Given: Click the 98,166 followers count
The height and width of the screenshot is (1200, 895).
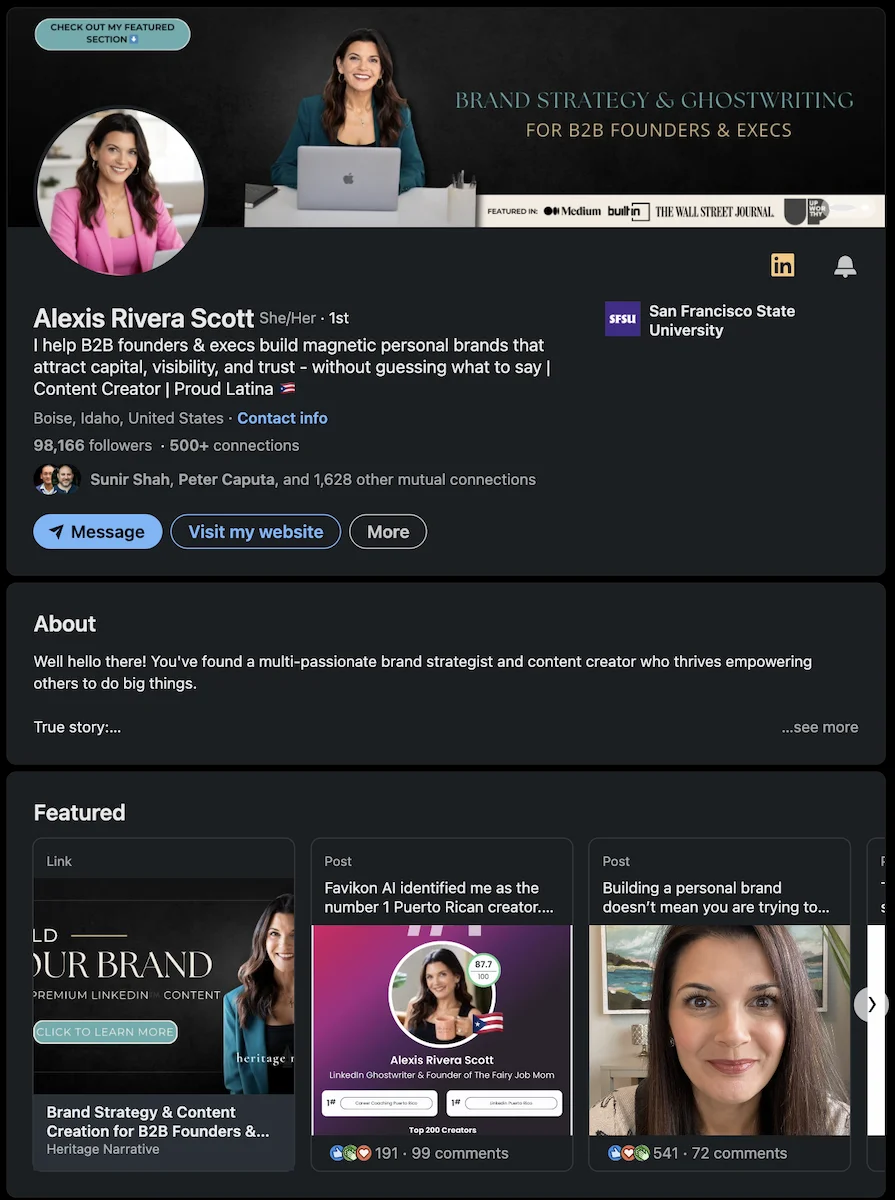Looking at the screenshot, I should point(92,445).
